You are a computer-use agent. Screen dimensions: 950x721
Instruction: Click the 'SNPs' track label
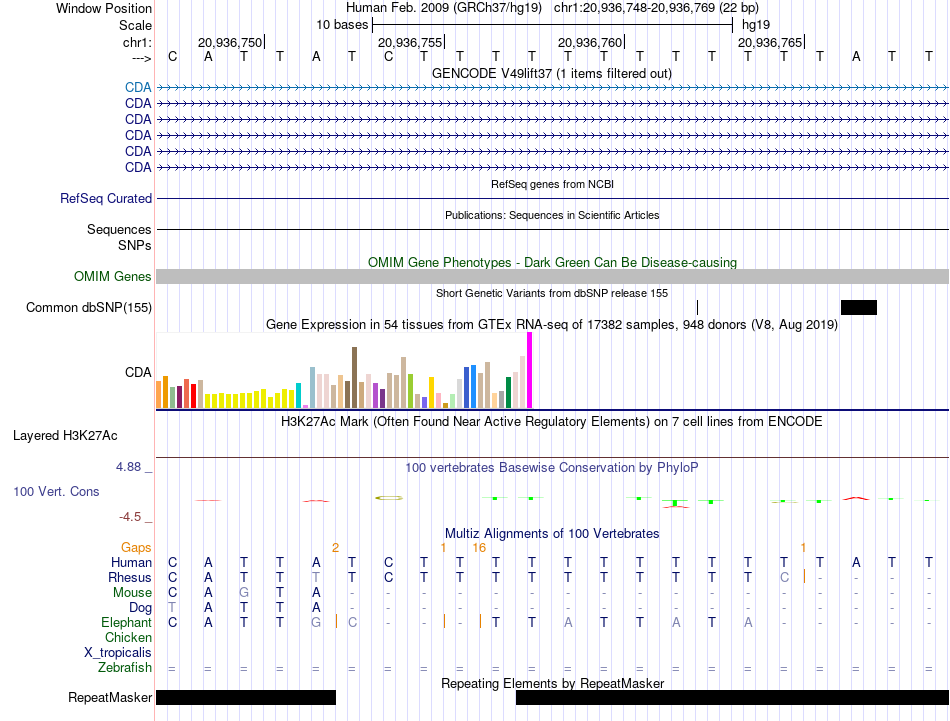pyautogui.click(x=135, y=245)
